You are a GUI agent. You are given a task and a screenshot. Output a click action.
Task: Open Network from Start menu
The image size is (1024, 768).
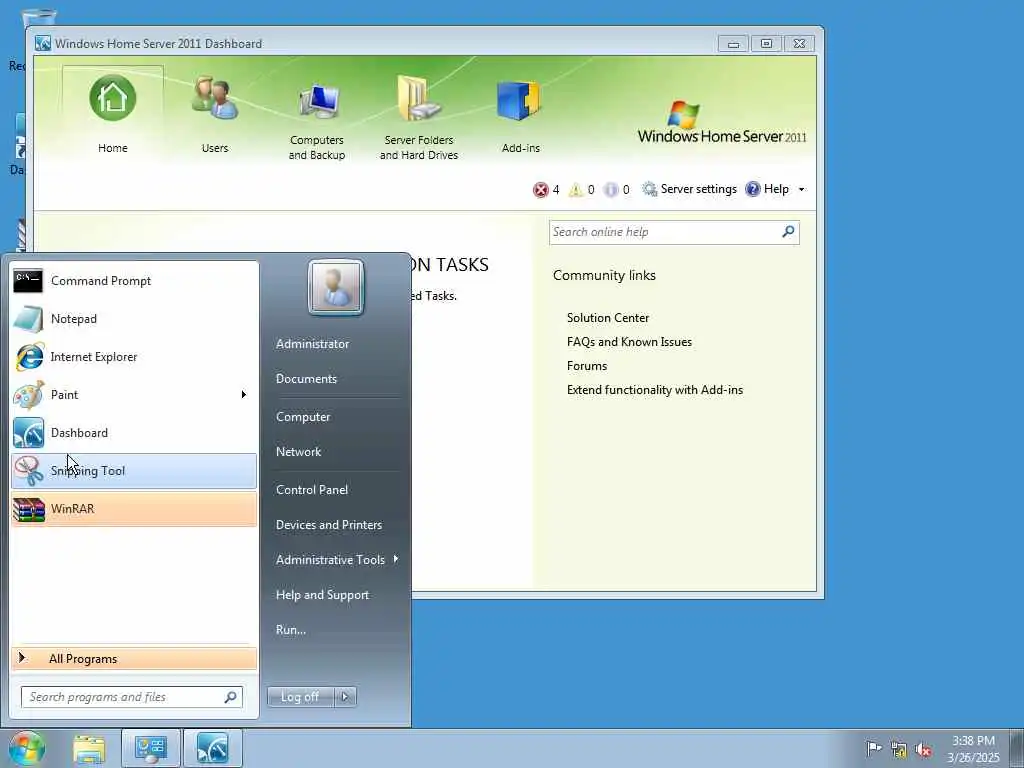298,452
